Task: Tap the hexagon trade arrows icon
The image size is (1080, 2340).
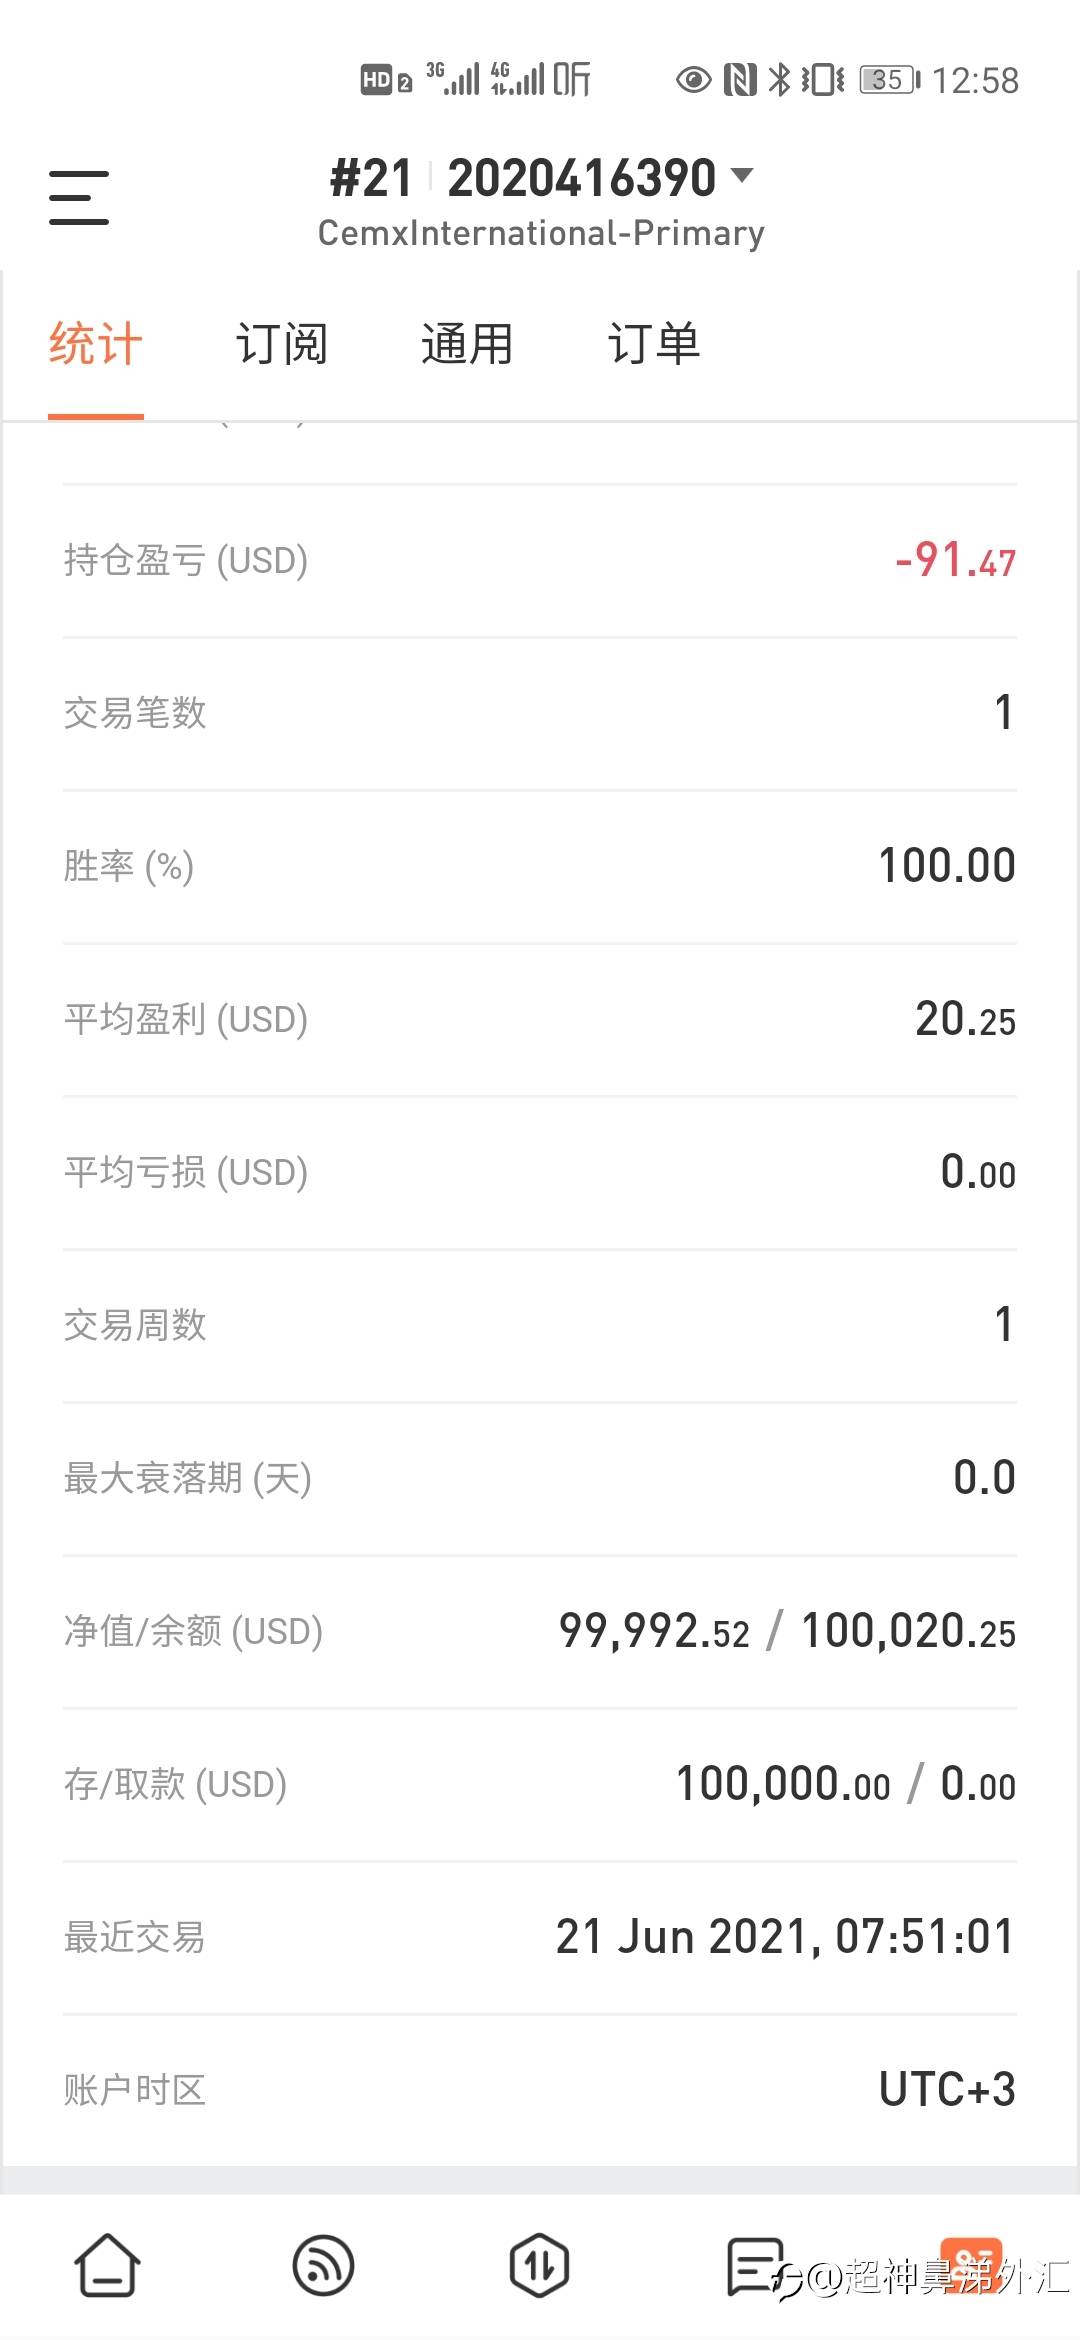Action: coord(539,2265)
